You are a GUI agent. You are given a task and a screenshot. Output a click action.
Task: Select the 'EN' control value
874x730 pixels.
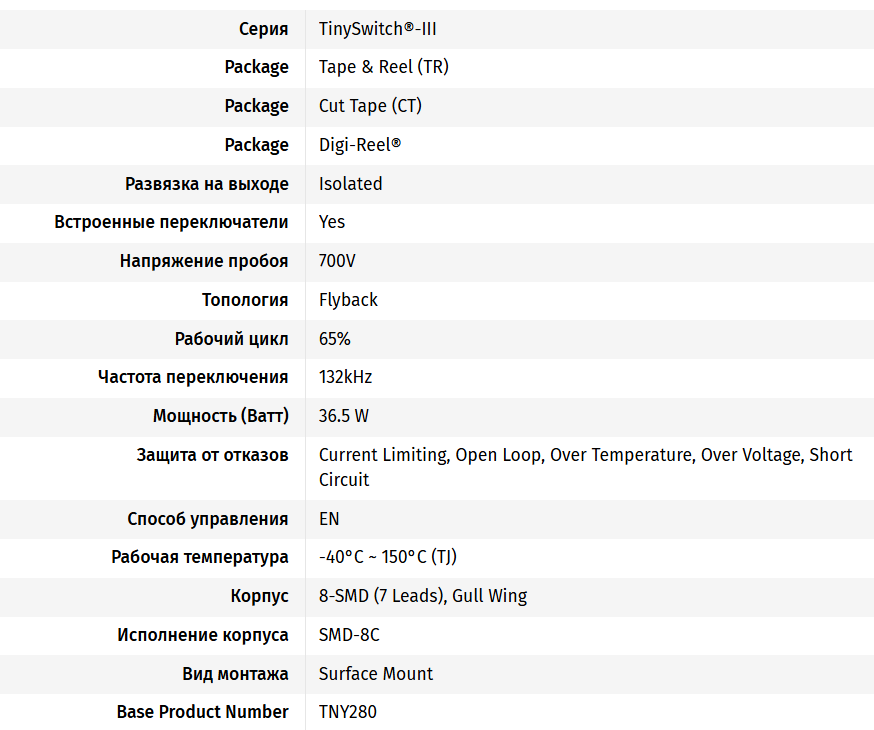coord(329,519)
